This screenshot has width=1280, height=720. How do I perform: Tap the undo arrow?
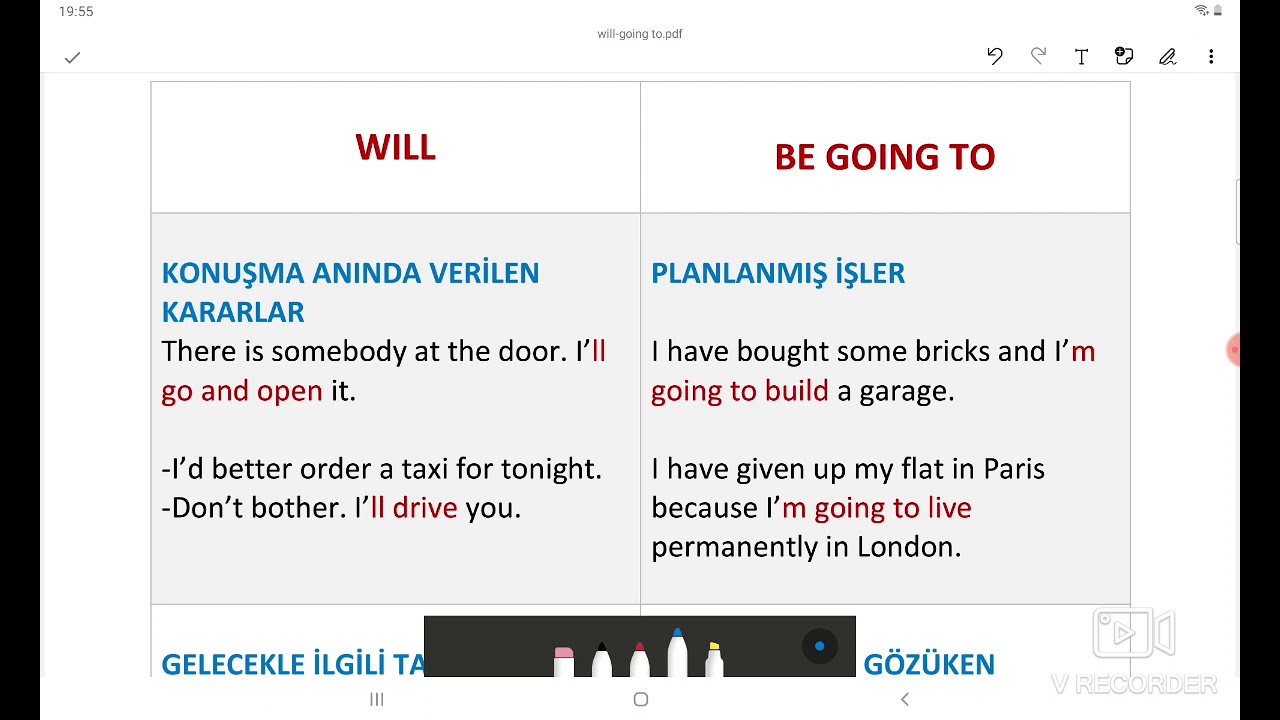994,57
